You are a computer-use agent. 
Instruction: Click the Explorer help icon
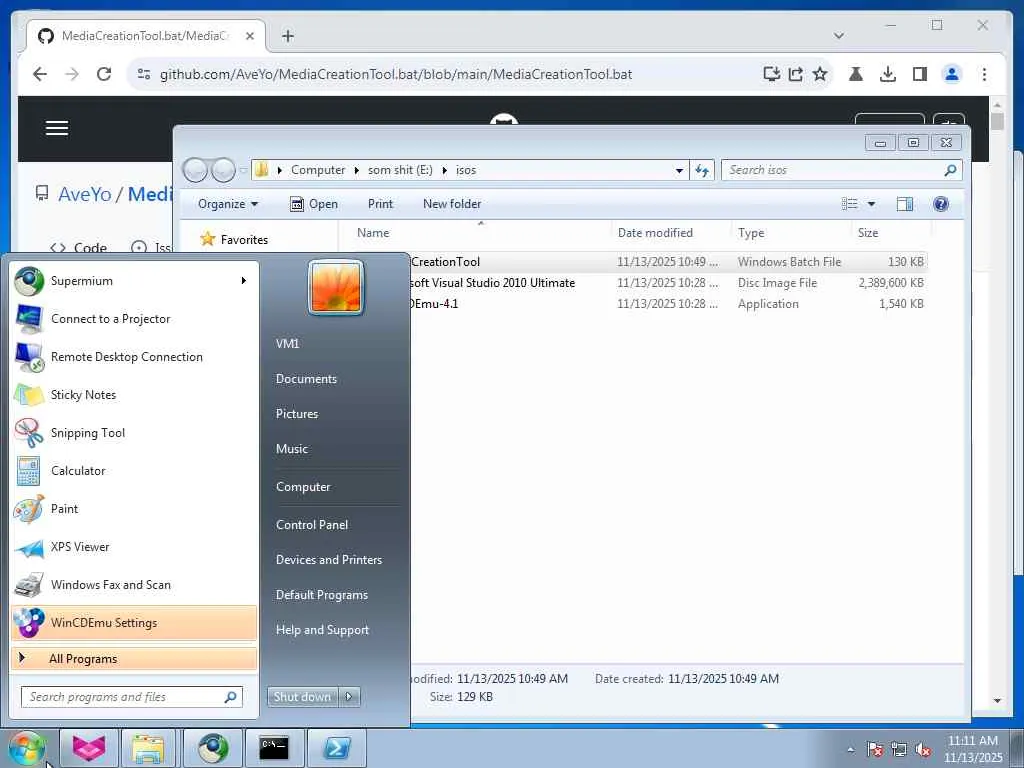coord(940,204)
